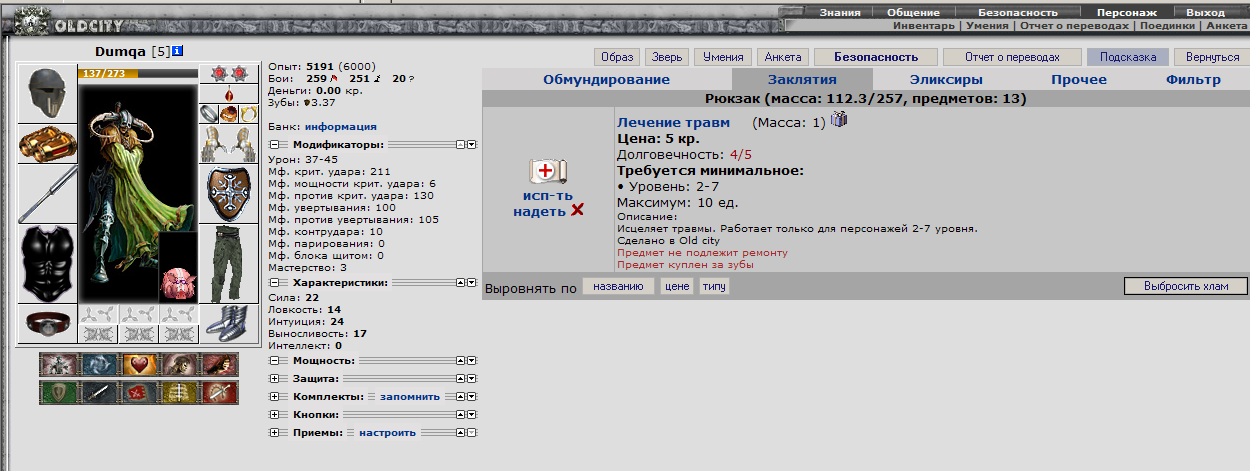Click the helmet equipment slot

pyautogui.click(x=47, y=93)
